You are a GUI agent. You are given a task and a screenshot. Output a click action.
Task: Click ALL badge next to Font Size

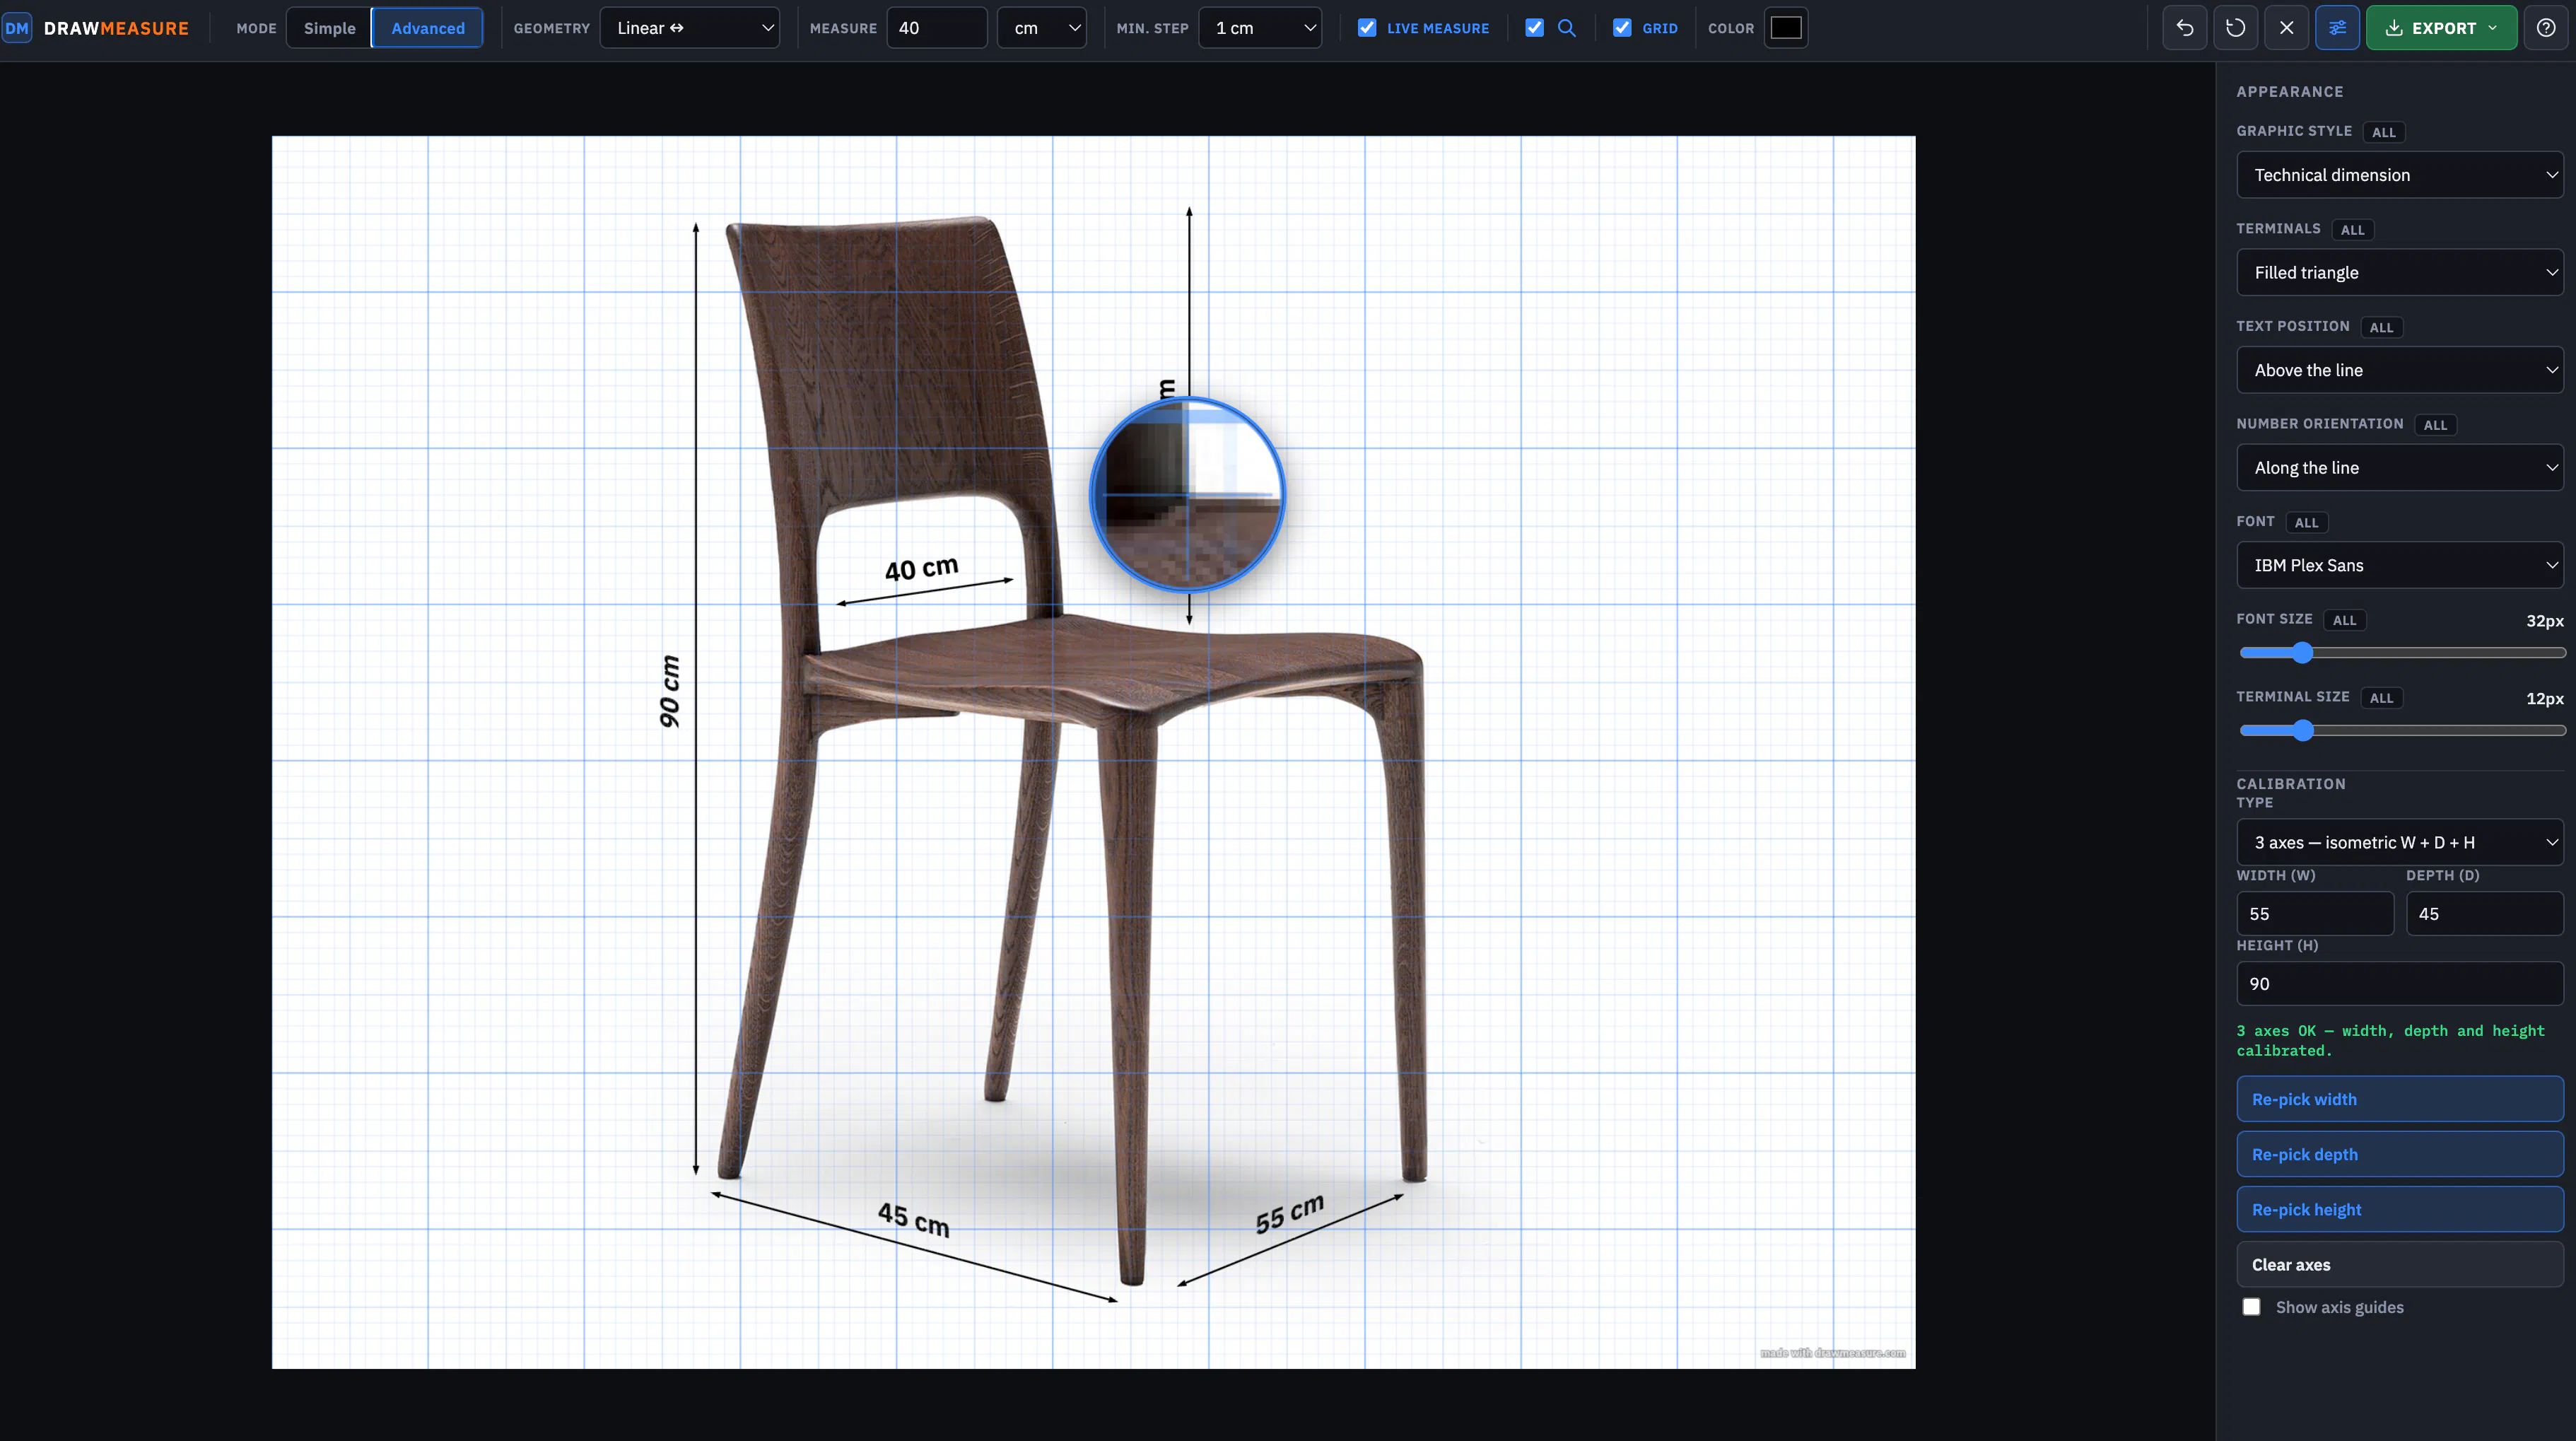coord(2345,620)
